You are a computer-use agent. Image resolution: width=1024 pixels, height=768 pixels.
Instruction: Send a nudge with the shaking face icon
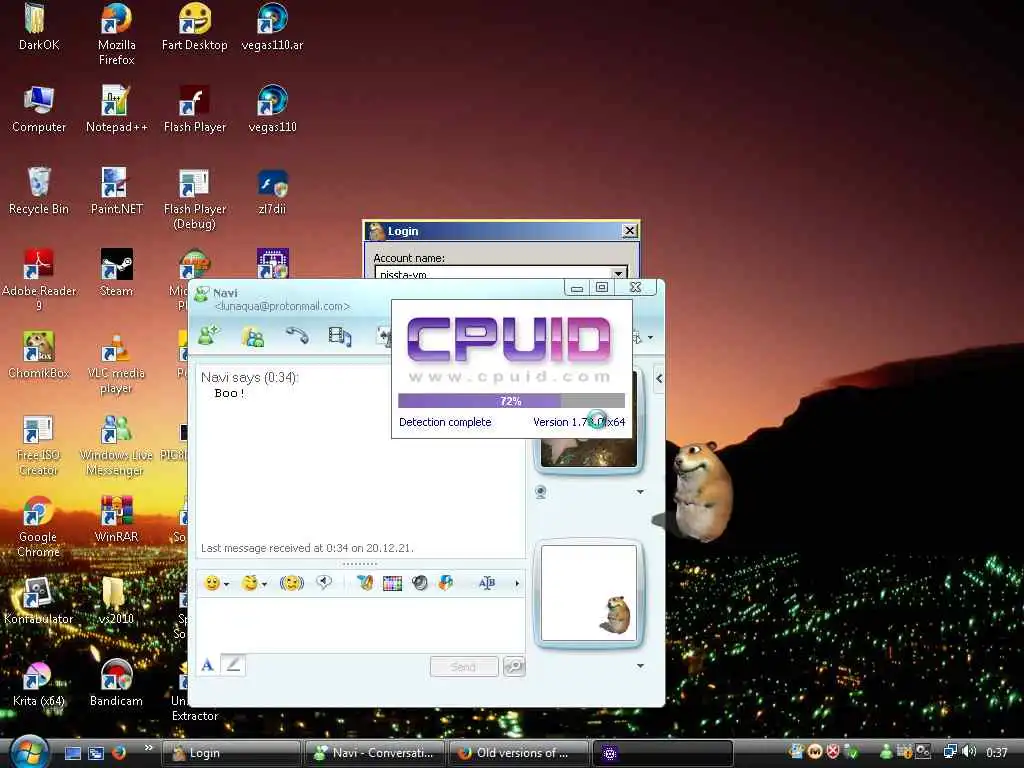291,583
